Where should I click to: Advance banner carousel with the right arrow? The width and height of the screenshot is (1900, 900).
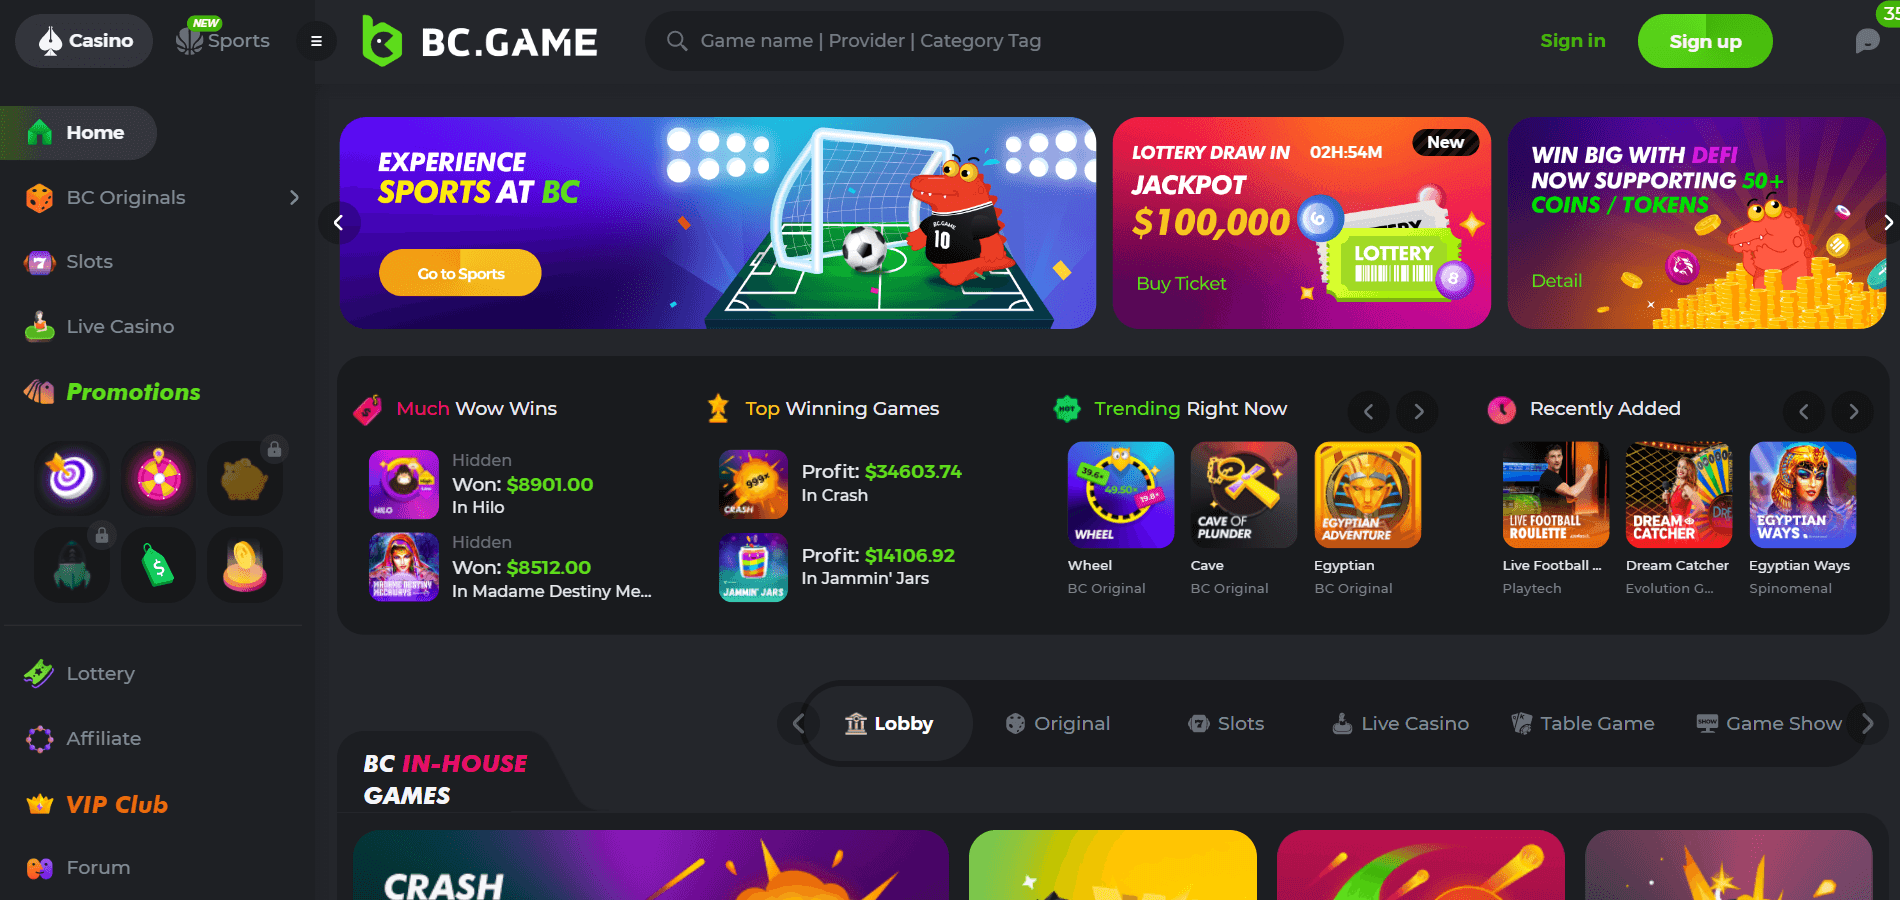pyautogui.click(x=1885, y=223)
